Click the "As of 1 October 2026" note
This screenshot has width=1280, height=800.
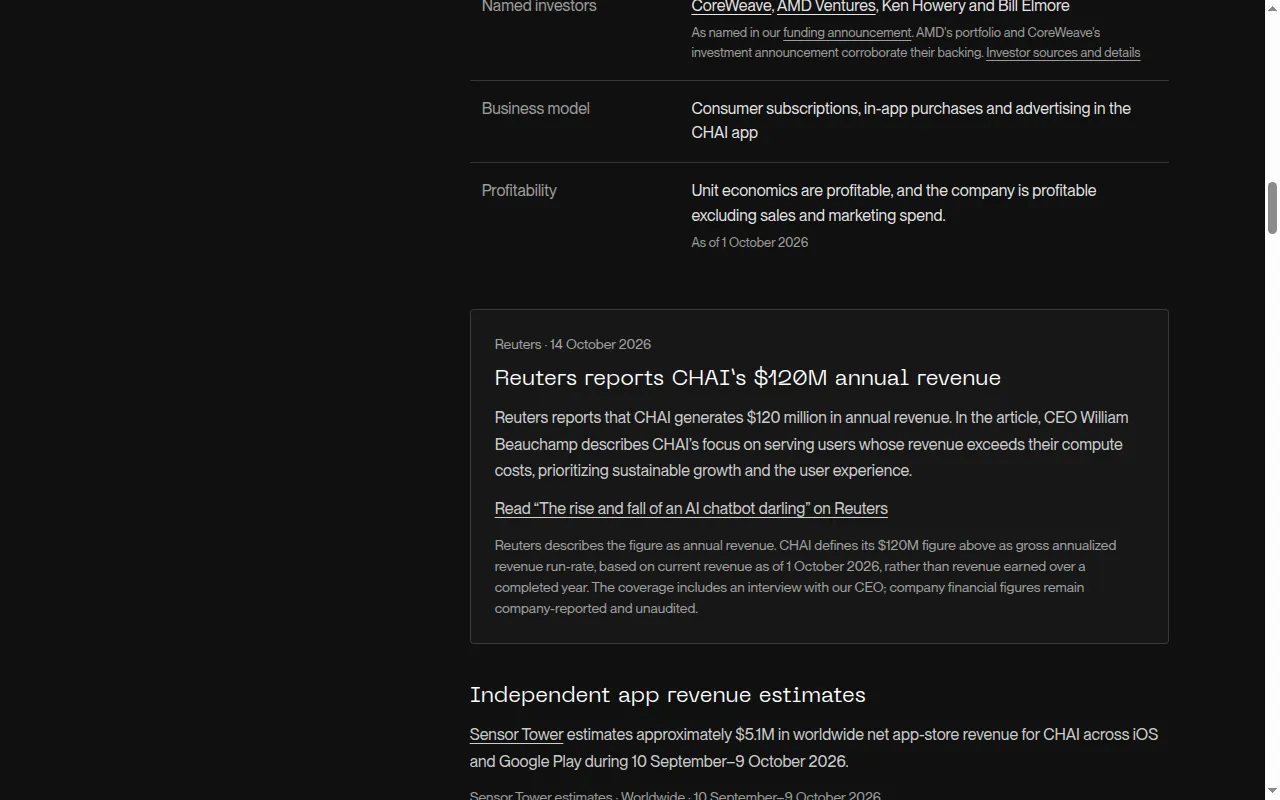pos(749,242)
